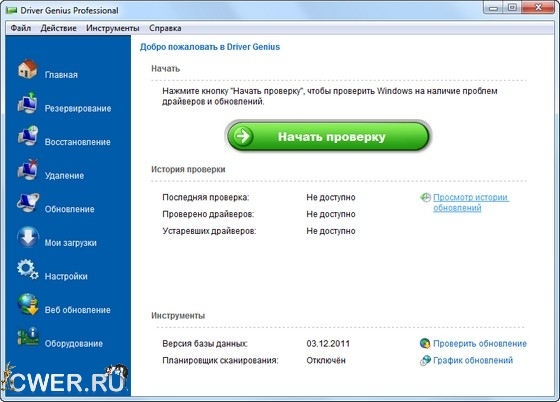Start the scan with Начать проверку
Viewport: 560px width, 402px height.
coord(328,136)
